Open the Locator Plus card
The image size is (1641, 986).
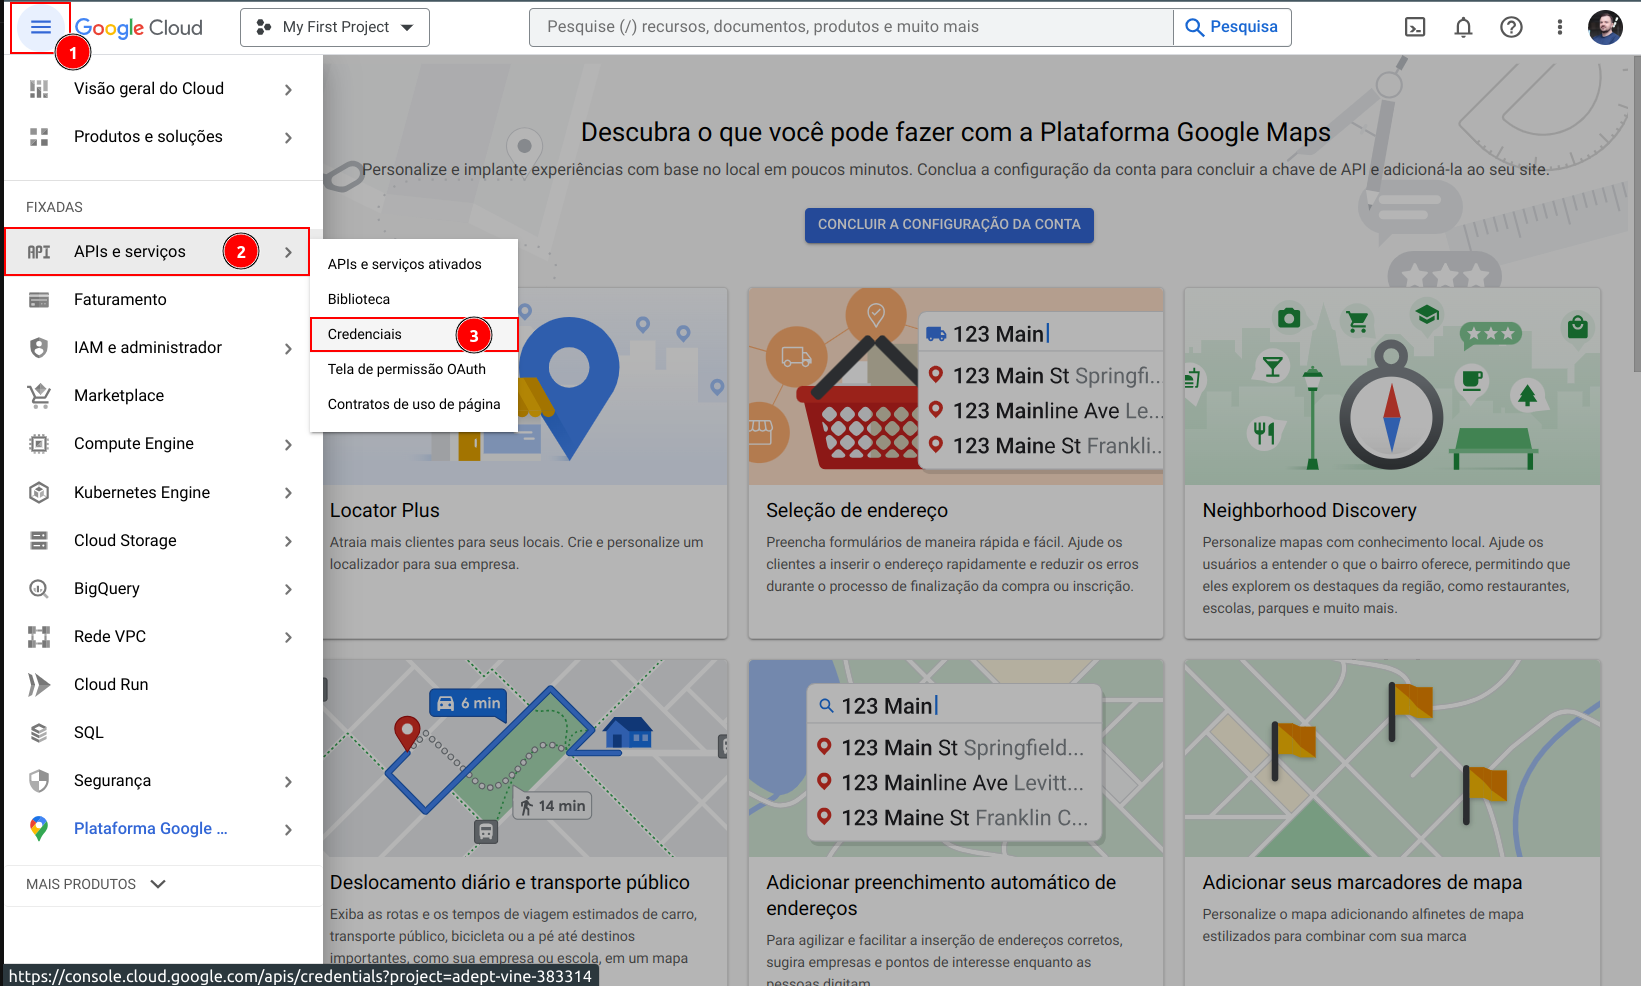525,463
